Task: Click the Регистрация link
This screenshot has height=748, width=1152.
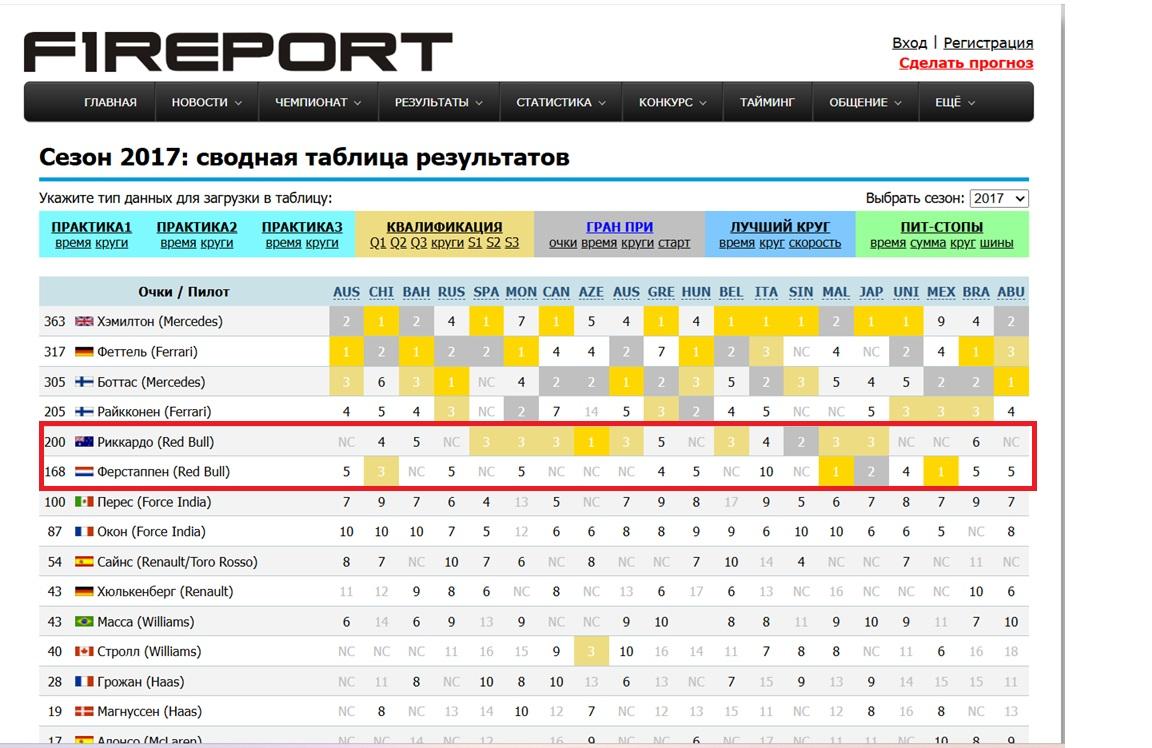Action: click(x=988, y=43)
